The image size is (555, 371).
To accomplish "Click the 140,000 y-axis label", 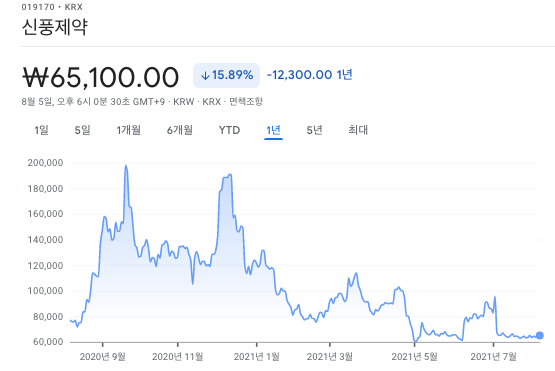I will tap(45, 240).
